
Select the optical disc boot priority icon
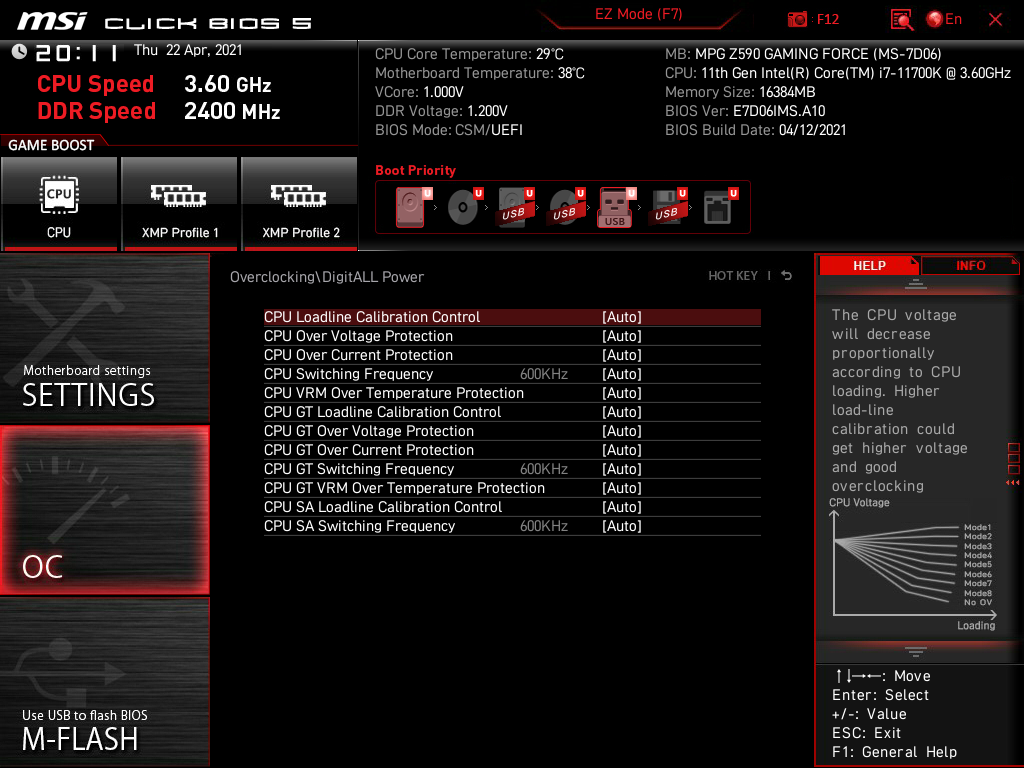(x=464, y=207)
